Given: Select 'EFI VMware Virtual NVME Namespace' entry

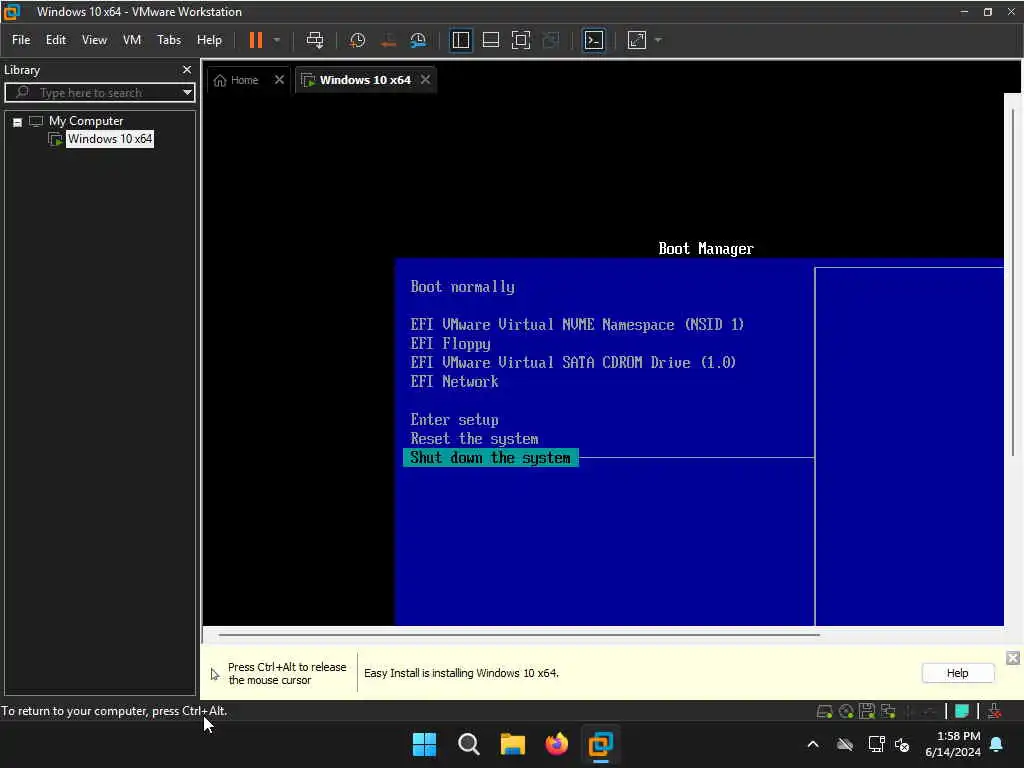Looking at the screenshot, I should (x=577, y=325).
